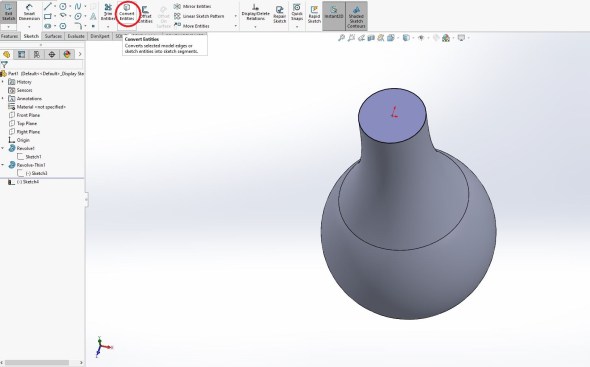
Task: Switch to the Surfaces tab
Action: pos(53,36)
